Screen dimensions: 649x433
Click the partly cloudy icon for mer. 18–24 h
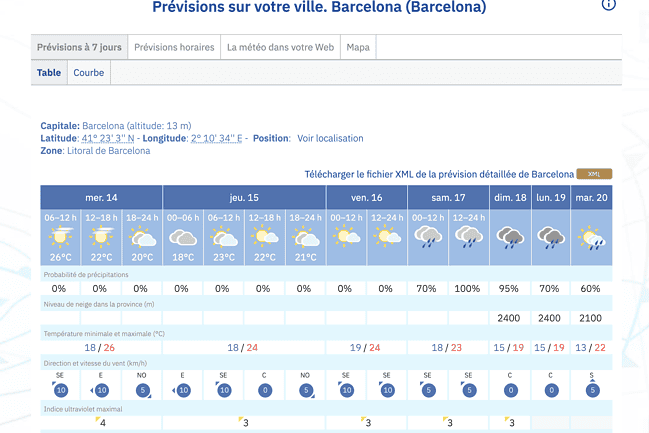142,238
